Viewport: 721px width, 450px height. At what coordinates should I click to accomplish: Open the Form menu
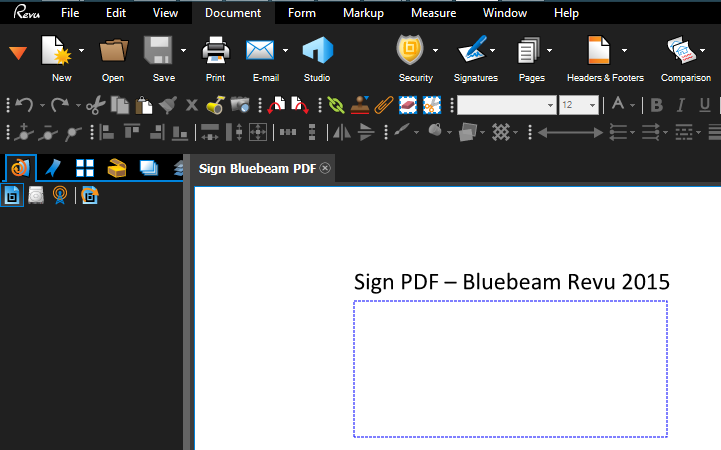pos(302,13)
